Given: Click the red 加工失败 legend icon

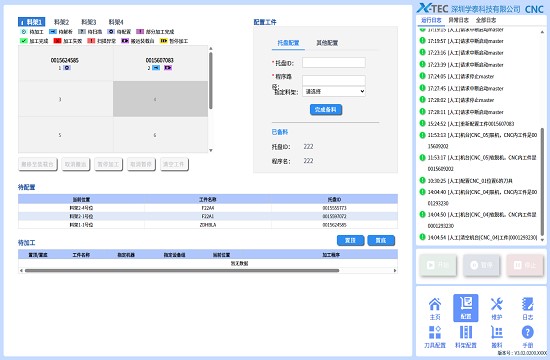Looking at the screenshot, I should click(57, 41).
